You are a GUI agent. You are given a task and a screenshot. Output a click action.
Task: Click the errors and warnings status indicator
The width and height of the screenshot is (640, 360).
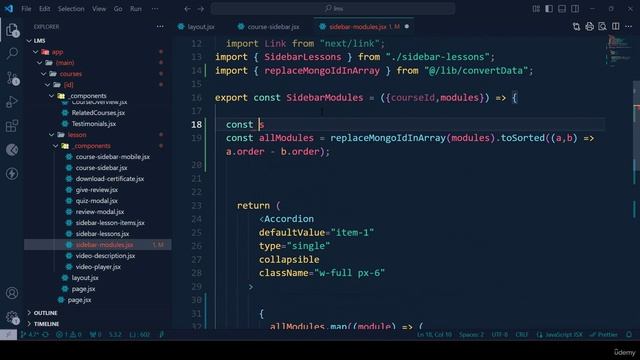tap(69, 335)
